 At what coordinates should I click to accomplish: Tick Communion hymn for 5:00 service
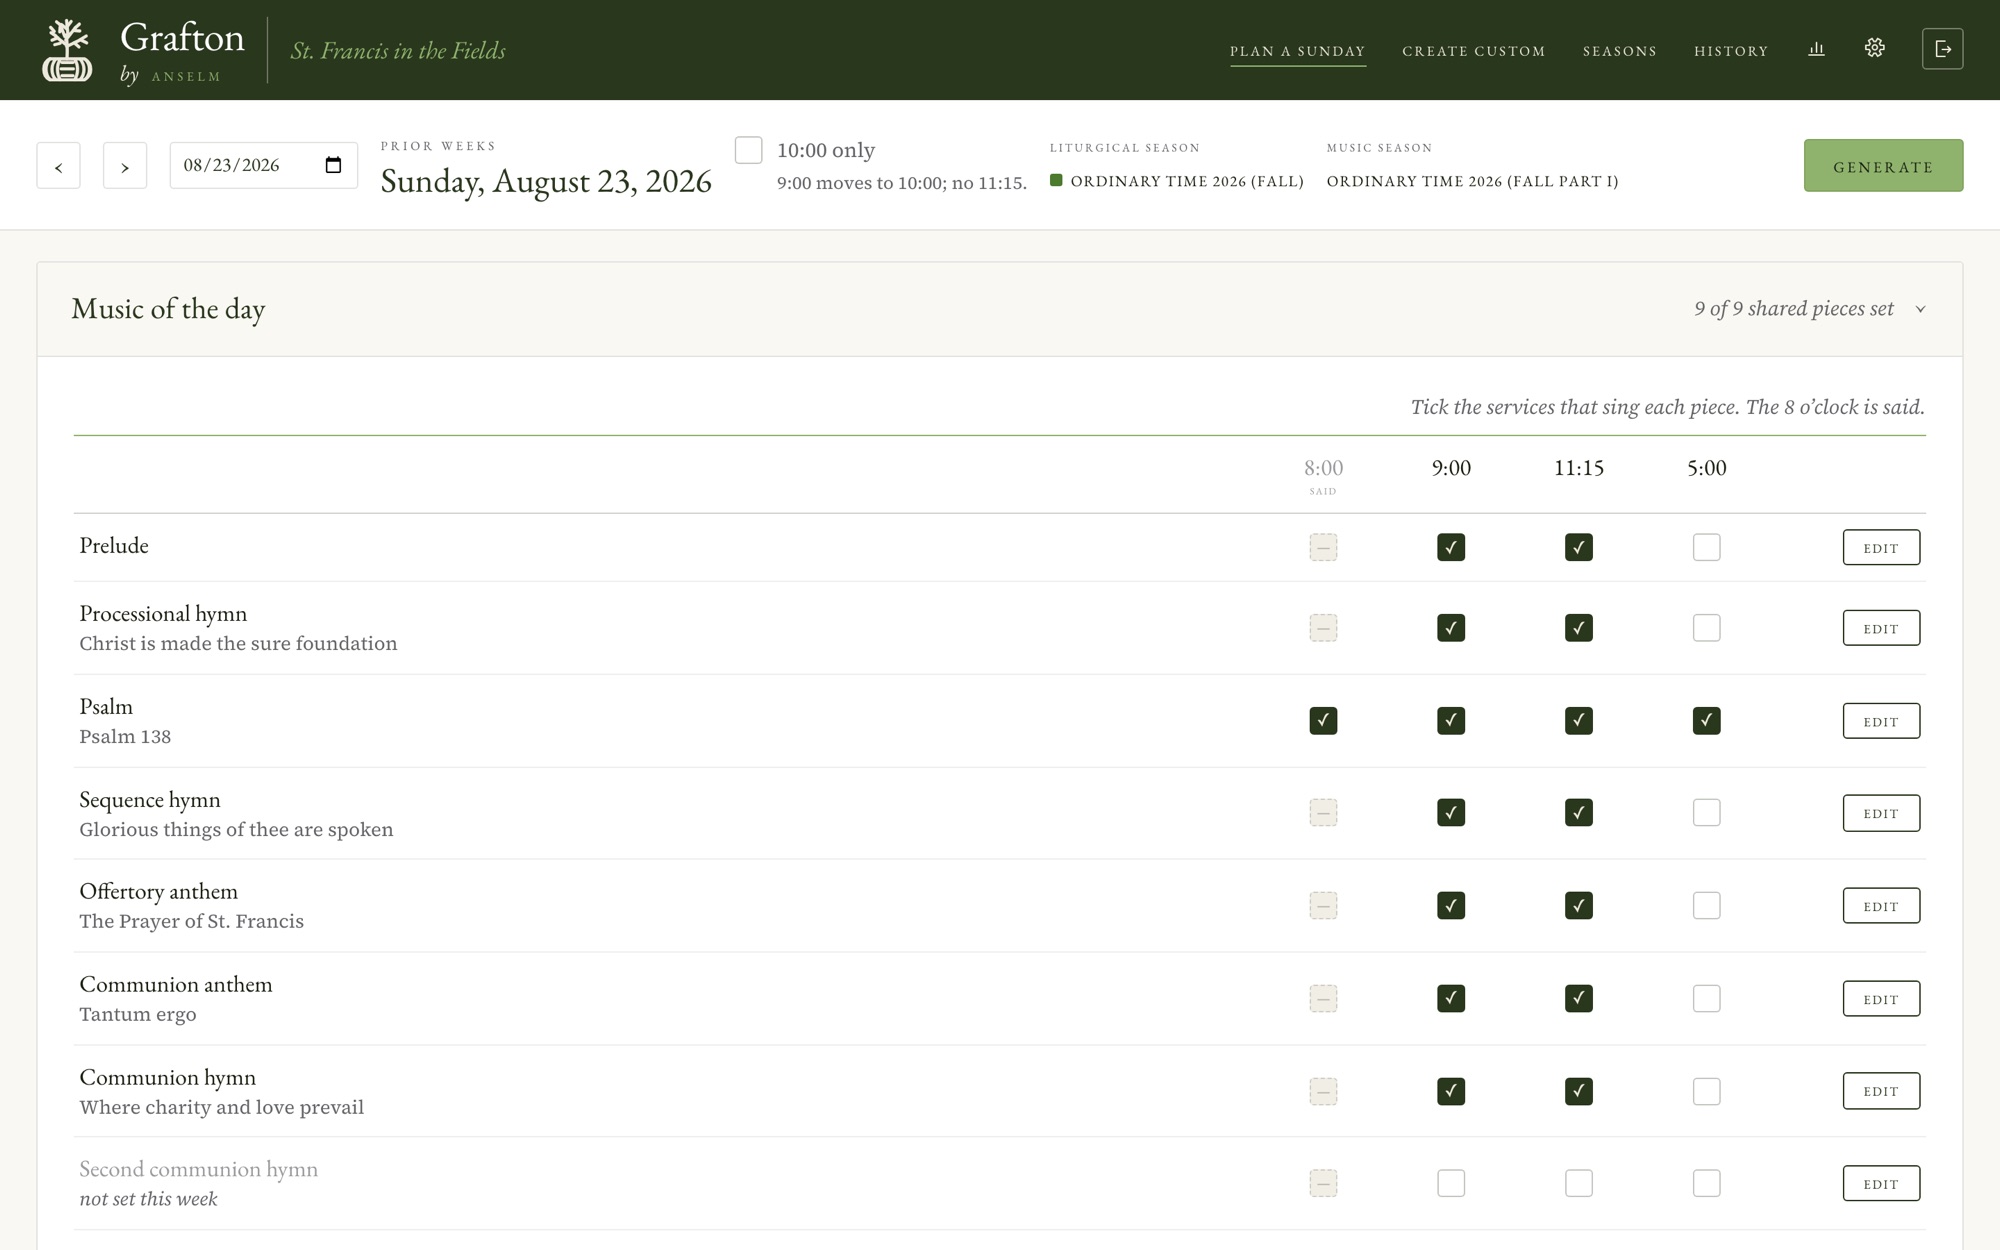tap(1707, 1091)
